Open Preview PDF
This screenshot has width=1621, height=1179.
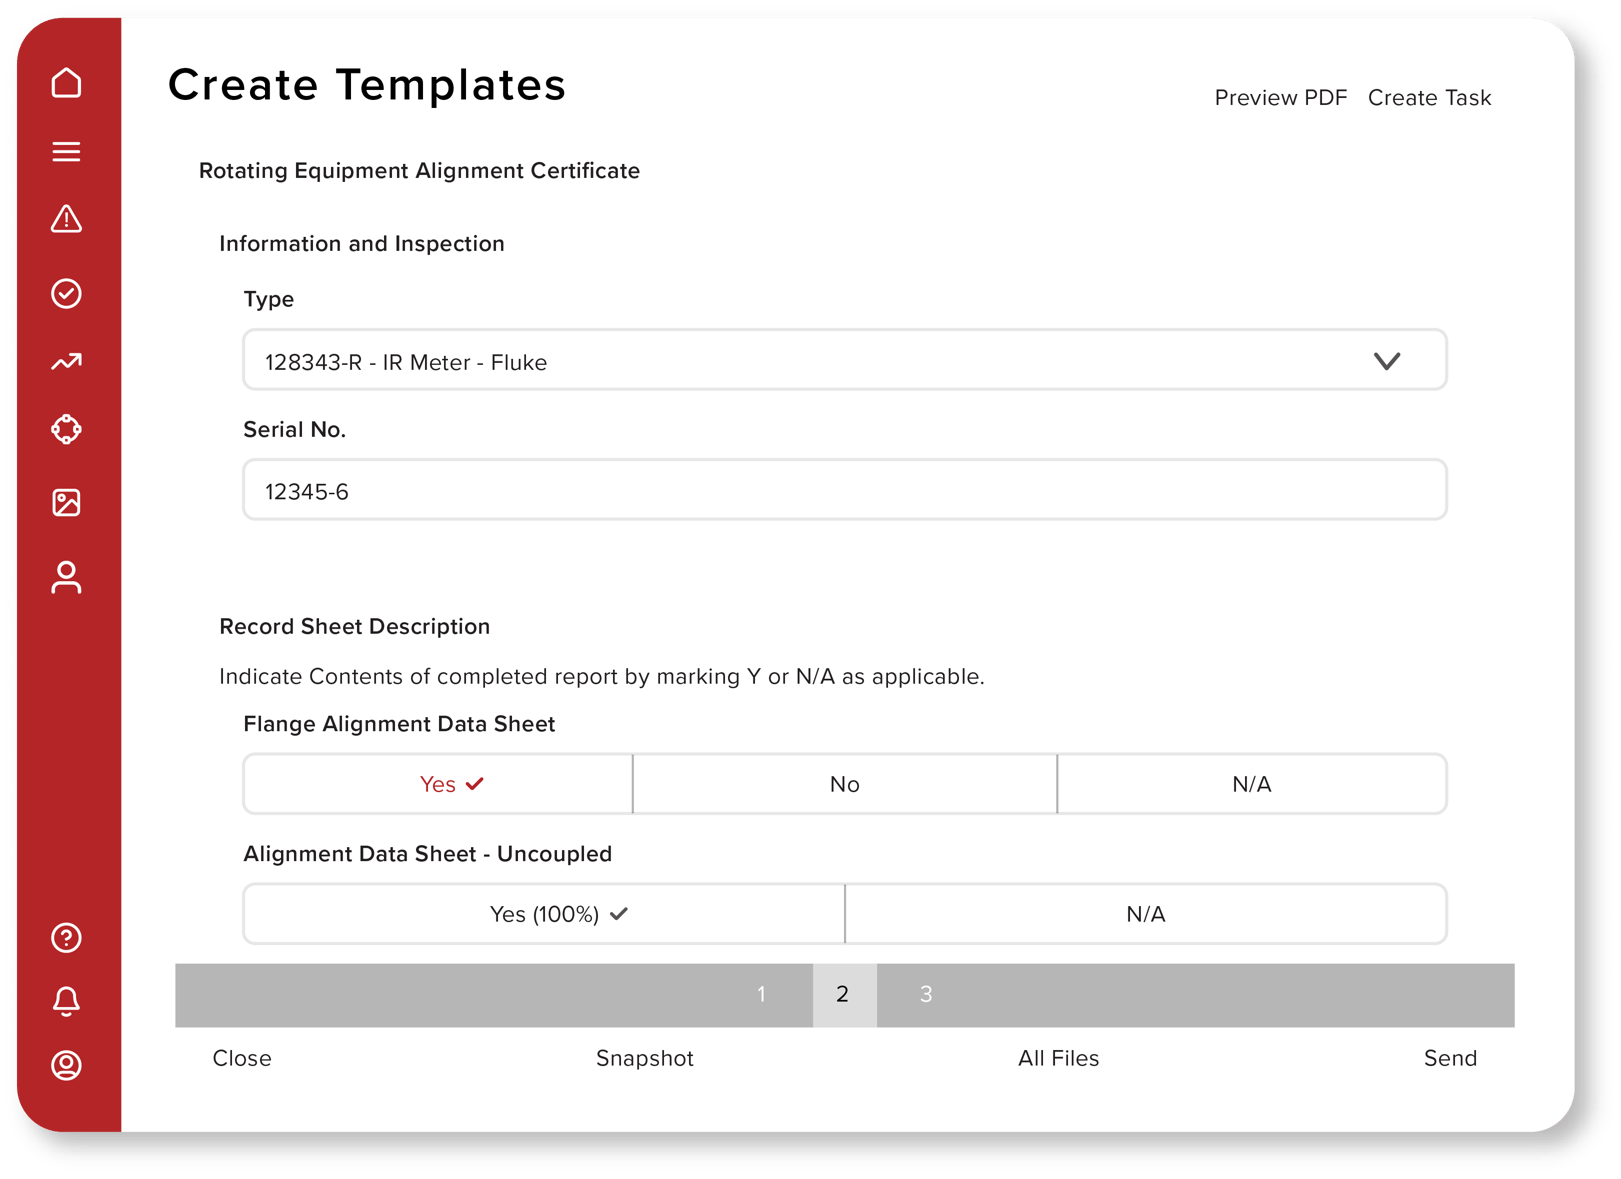point(1281,97)
